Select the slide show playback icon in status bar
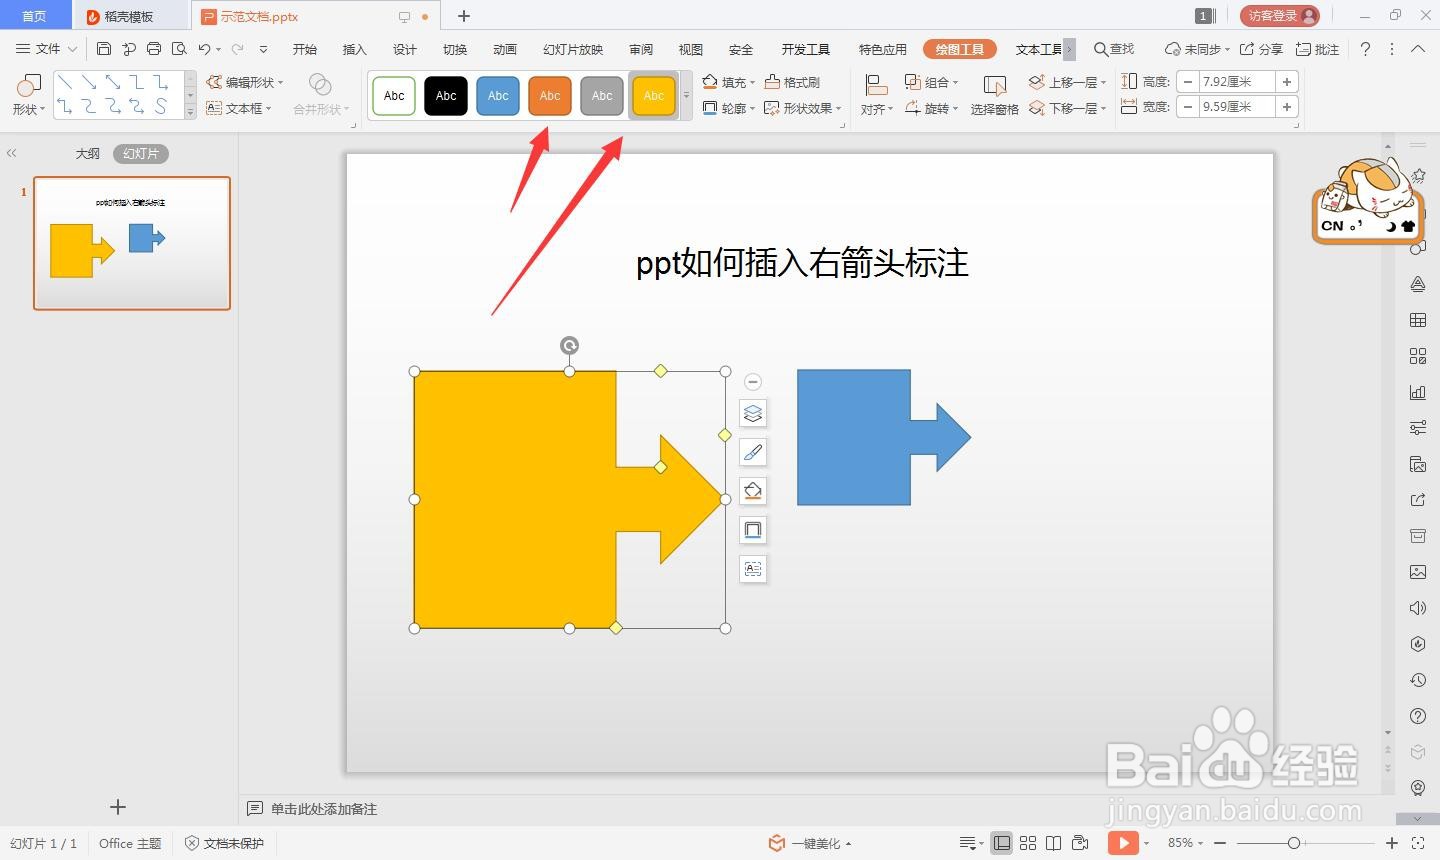Image resolution: width=1440 pixels, height=860 pixels. pos(1124,843)
